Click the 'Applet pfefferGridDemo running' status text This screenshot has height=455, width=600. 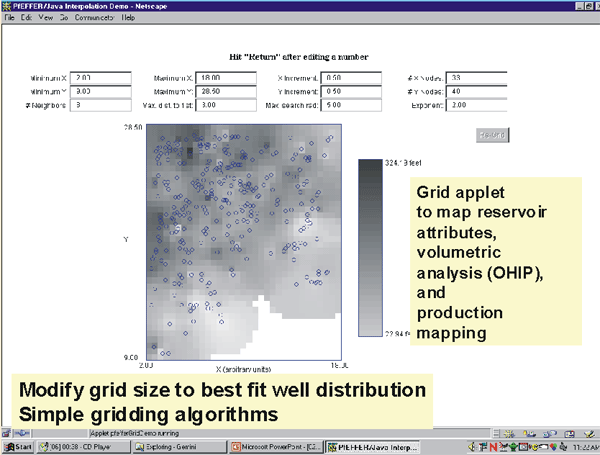pyautogui.click(x=134, y=433)
